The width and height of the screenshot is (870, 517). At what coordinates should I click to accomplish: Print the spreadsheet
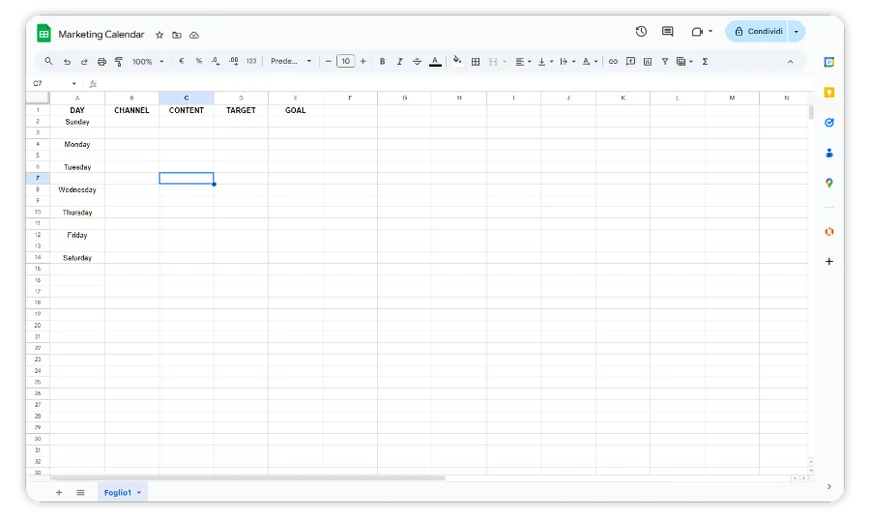[102, 62]
